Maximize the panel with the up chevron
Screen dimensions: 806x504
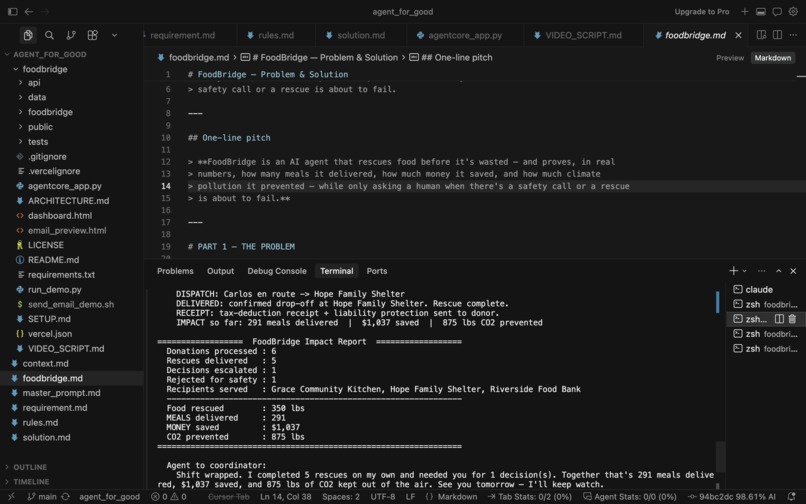[778, 271]
